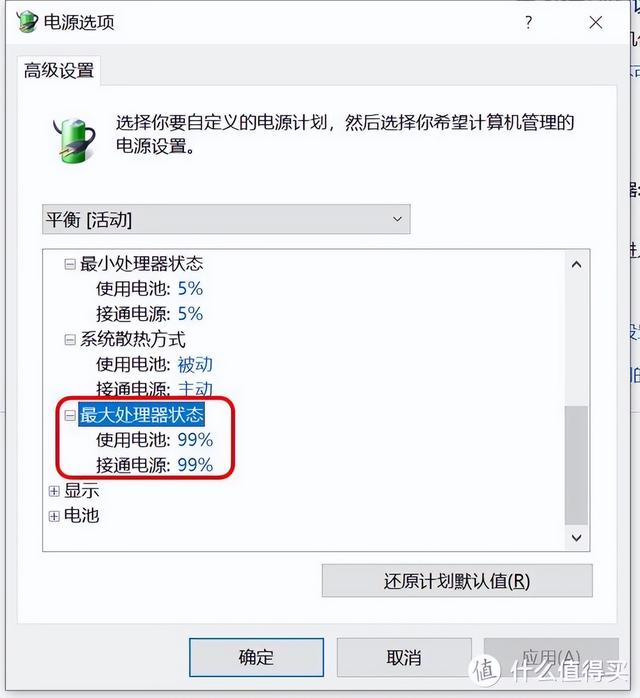This screenshot has width=640, height=698.
Task: Confirm with the 确定 button
Action: point(256,657)
